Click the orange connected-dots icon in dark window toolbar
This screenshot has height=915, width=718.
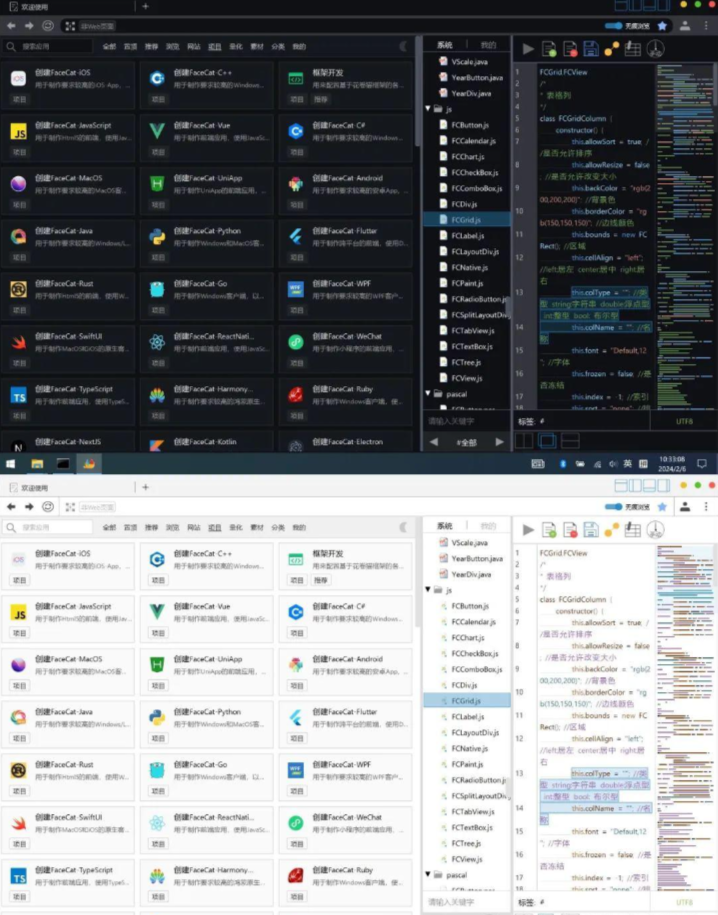tap(612, 49)
